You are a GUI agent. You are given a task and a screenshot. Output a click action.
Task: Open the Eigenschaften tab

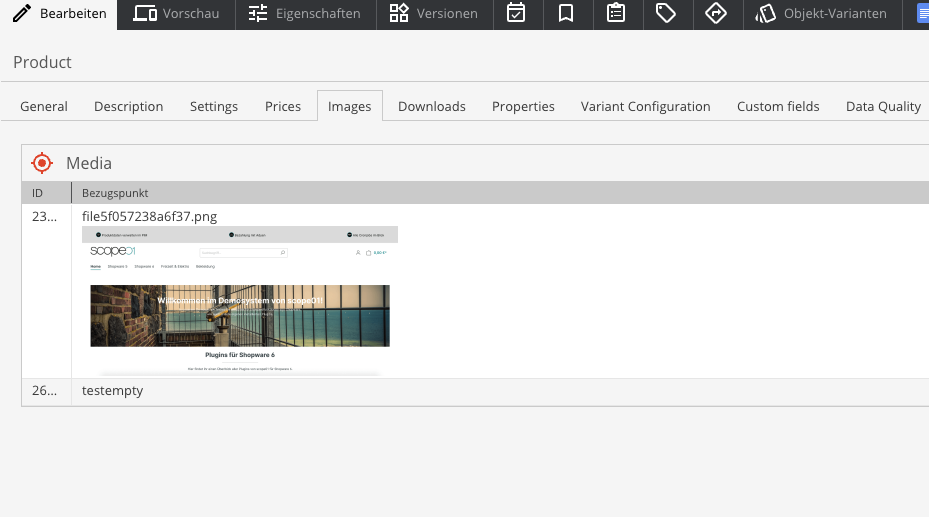point(305,13)
